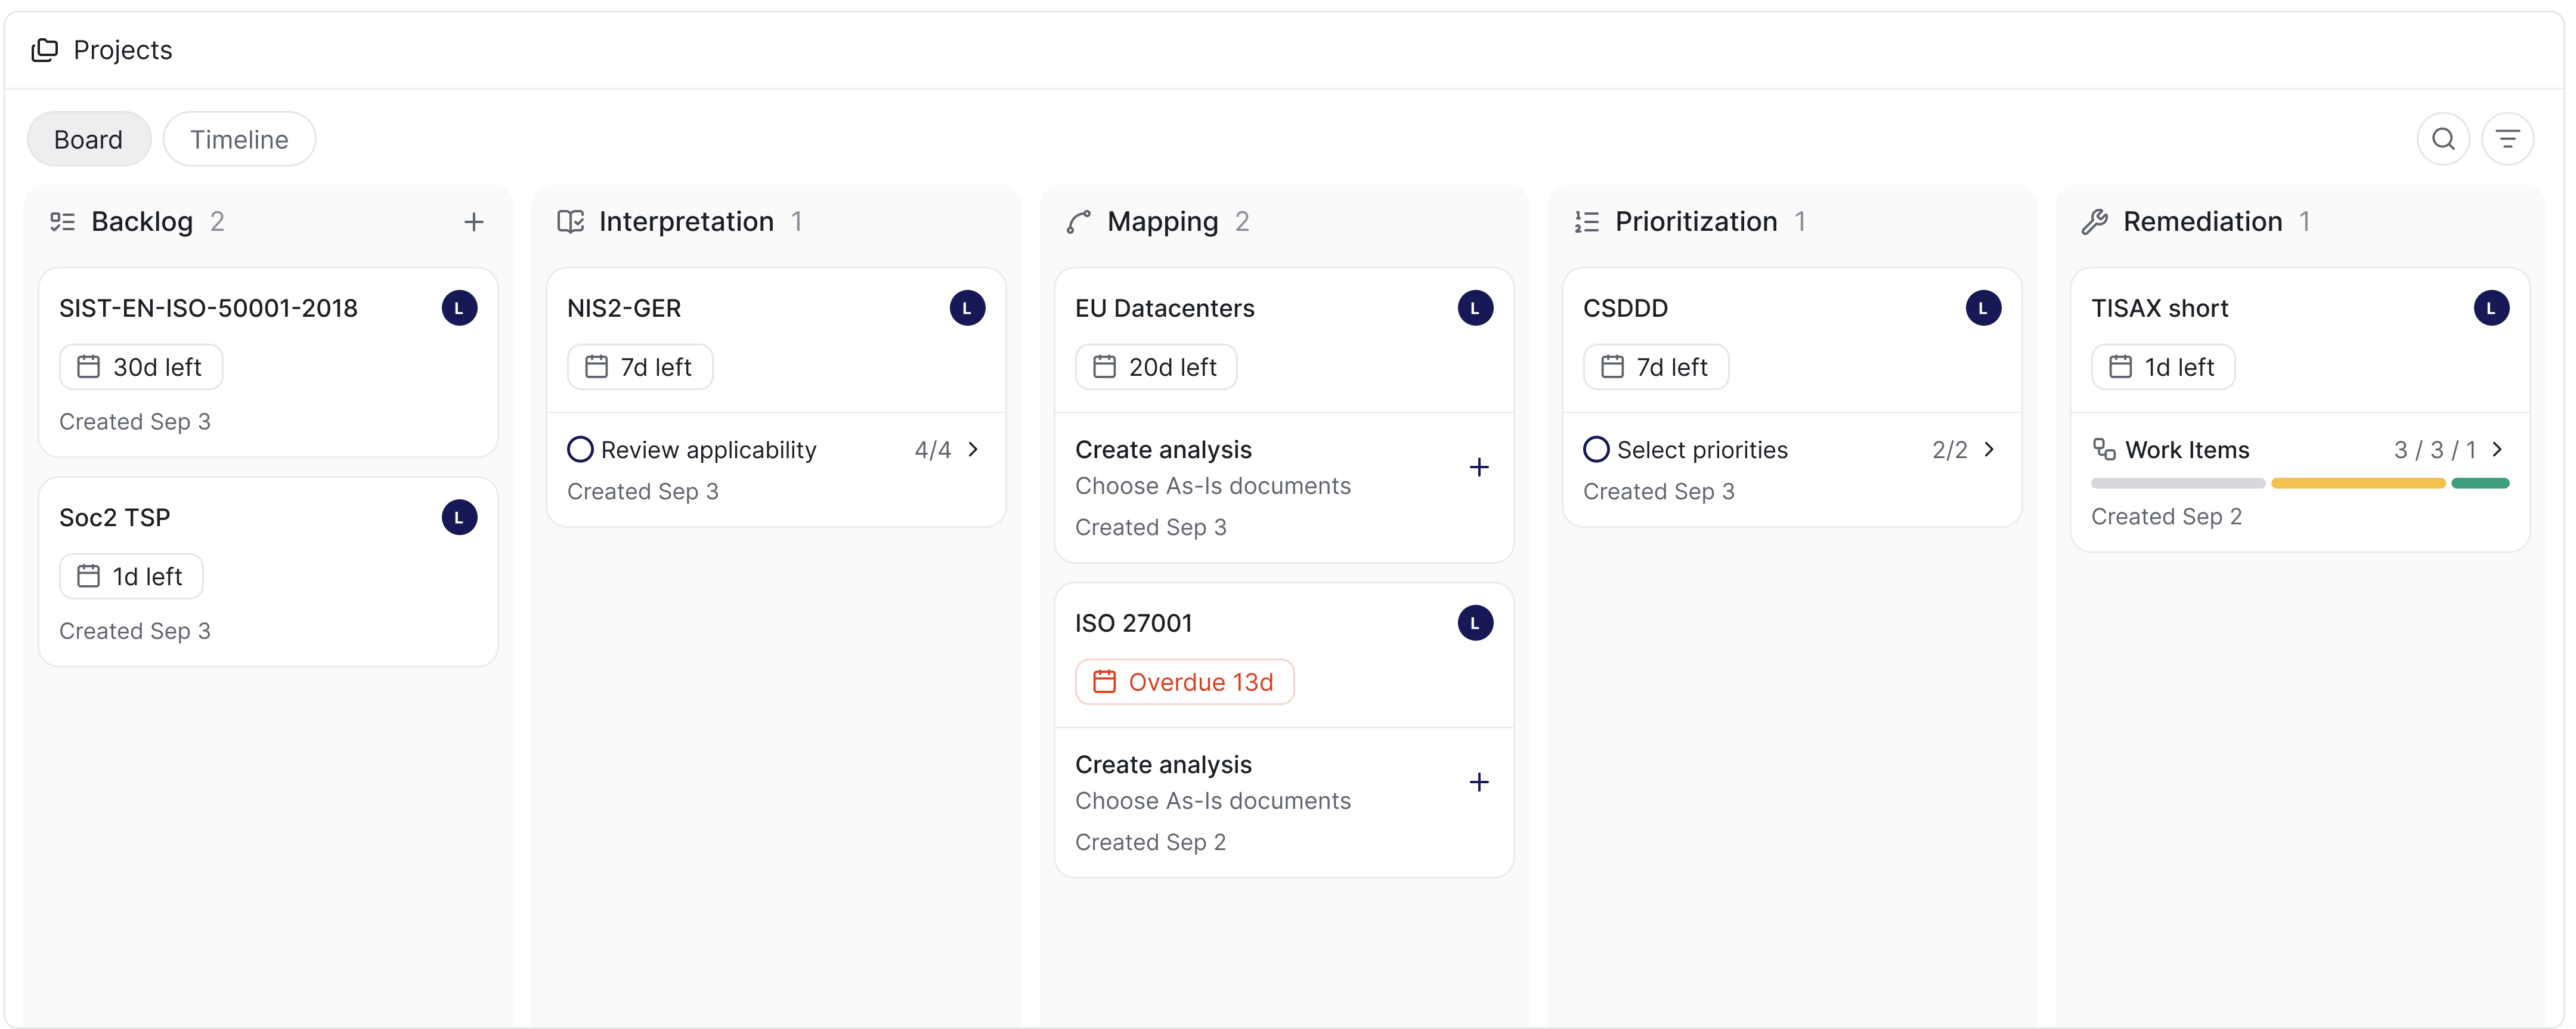Click the avatar on Soc2 TSP card

click(459, 517)
